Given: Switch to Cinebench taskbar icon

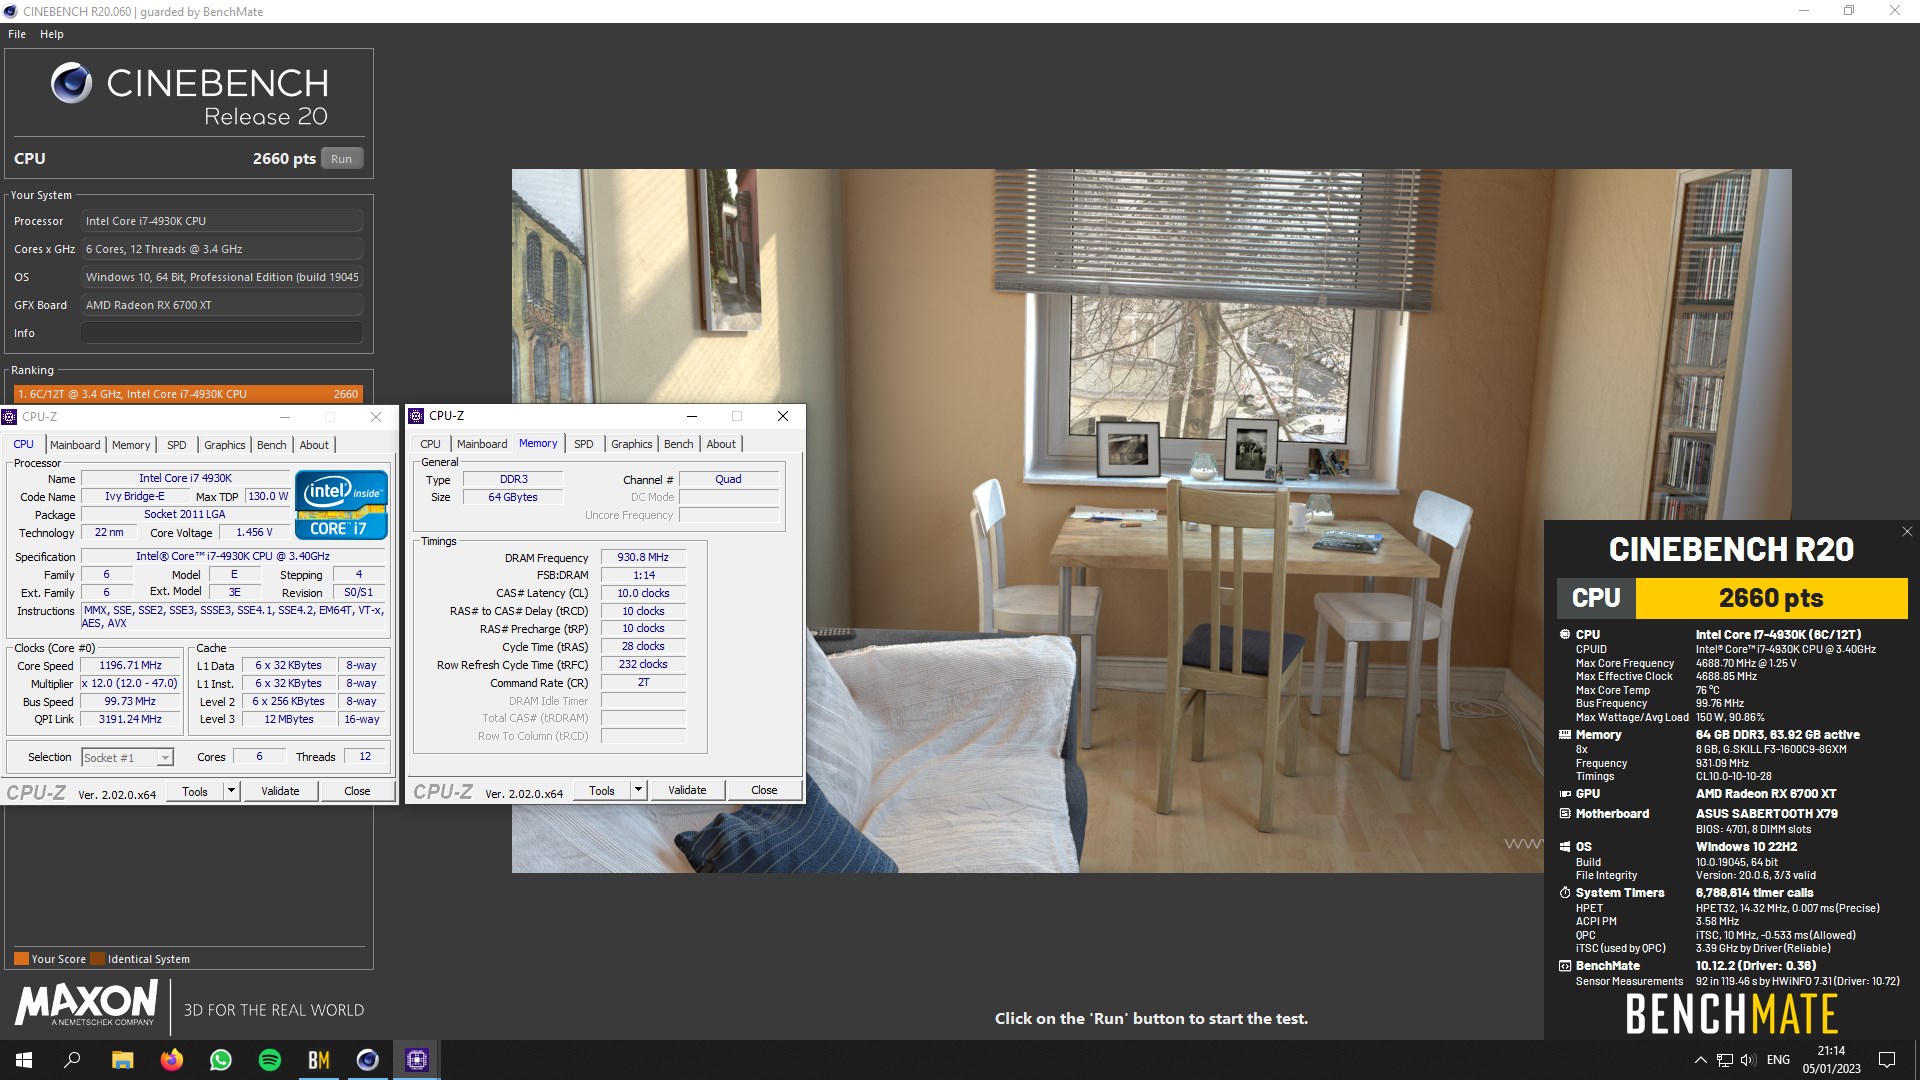Looking at the screenshot, I should (368, 1060).
